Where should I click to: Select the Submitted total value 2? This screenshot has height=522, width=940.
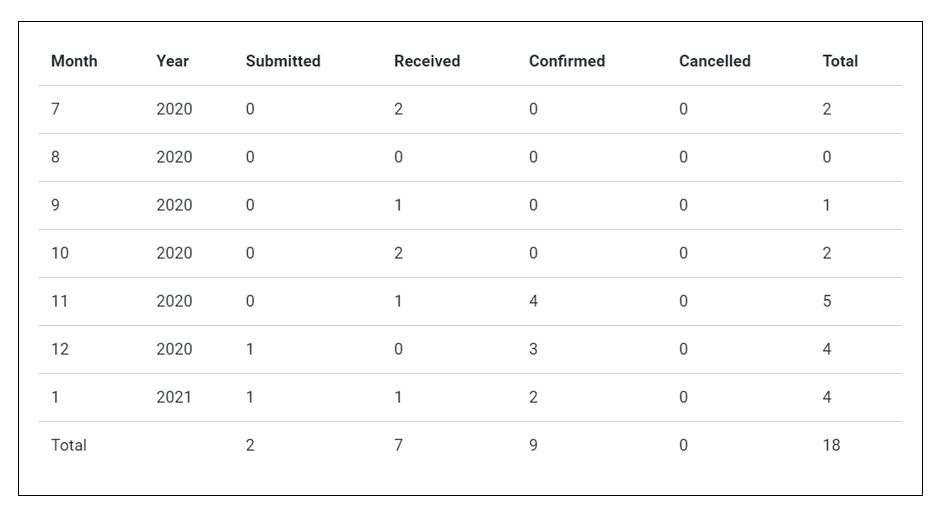(250, 445)
